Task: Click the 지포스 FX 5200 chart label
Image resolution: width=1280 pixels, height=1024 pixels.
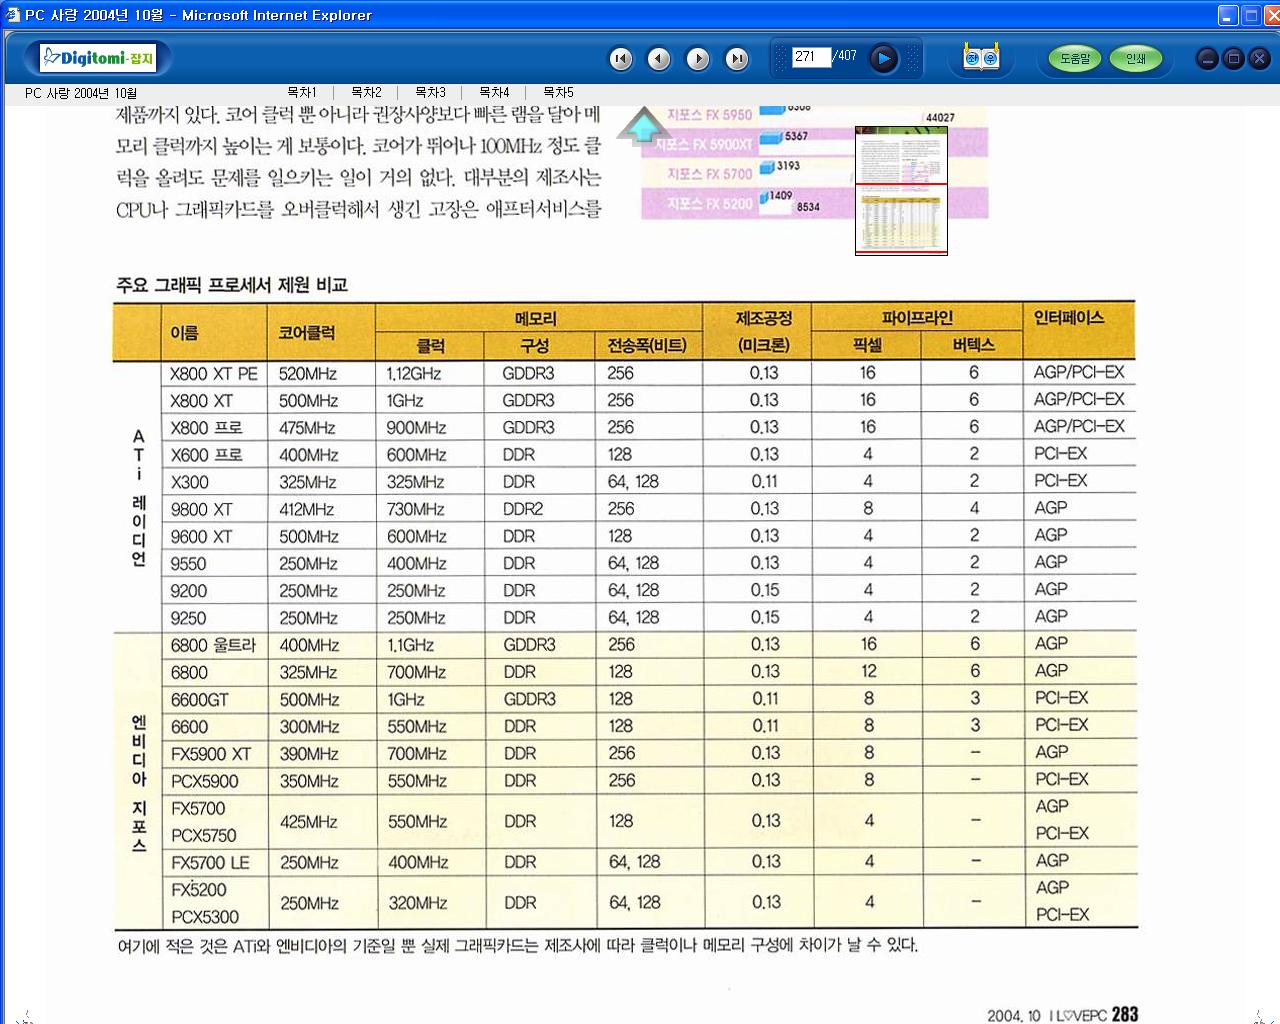Action: point(709,204)
